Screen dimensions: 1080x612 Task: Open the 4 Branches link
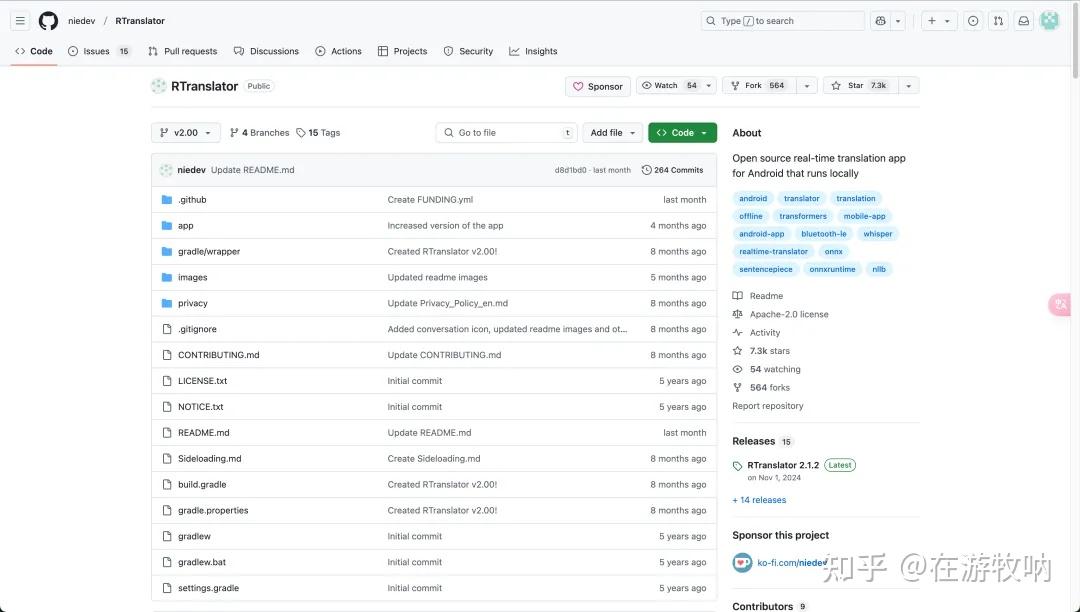click(260, 133)
